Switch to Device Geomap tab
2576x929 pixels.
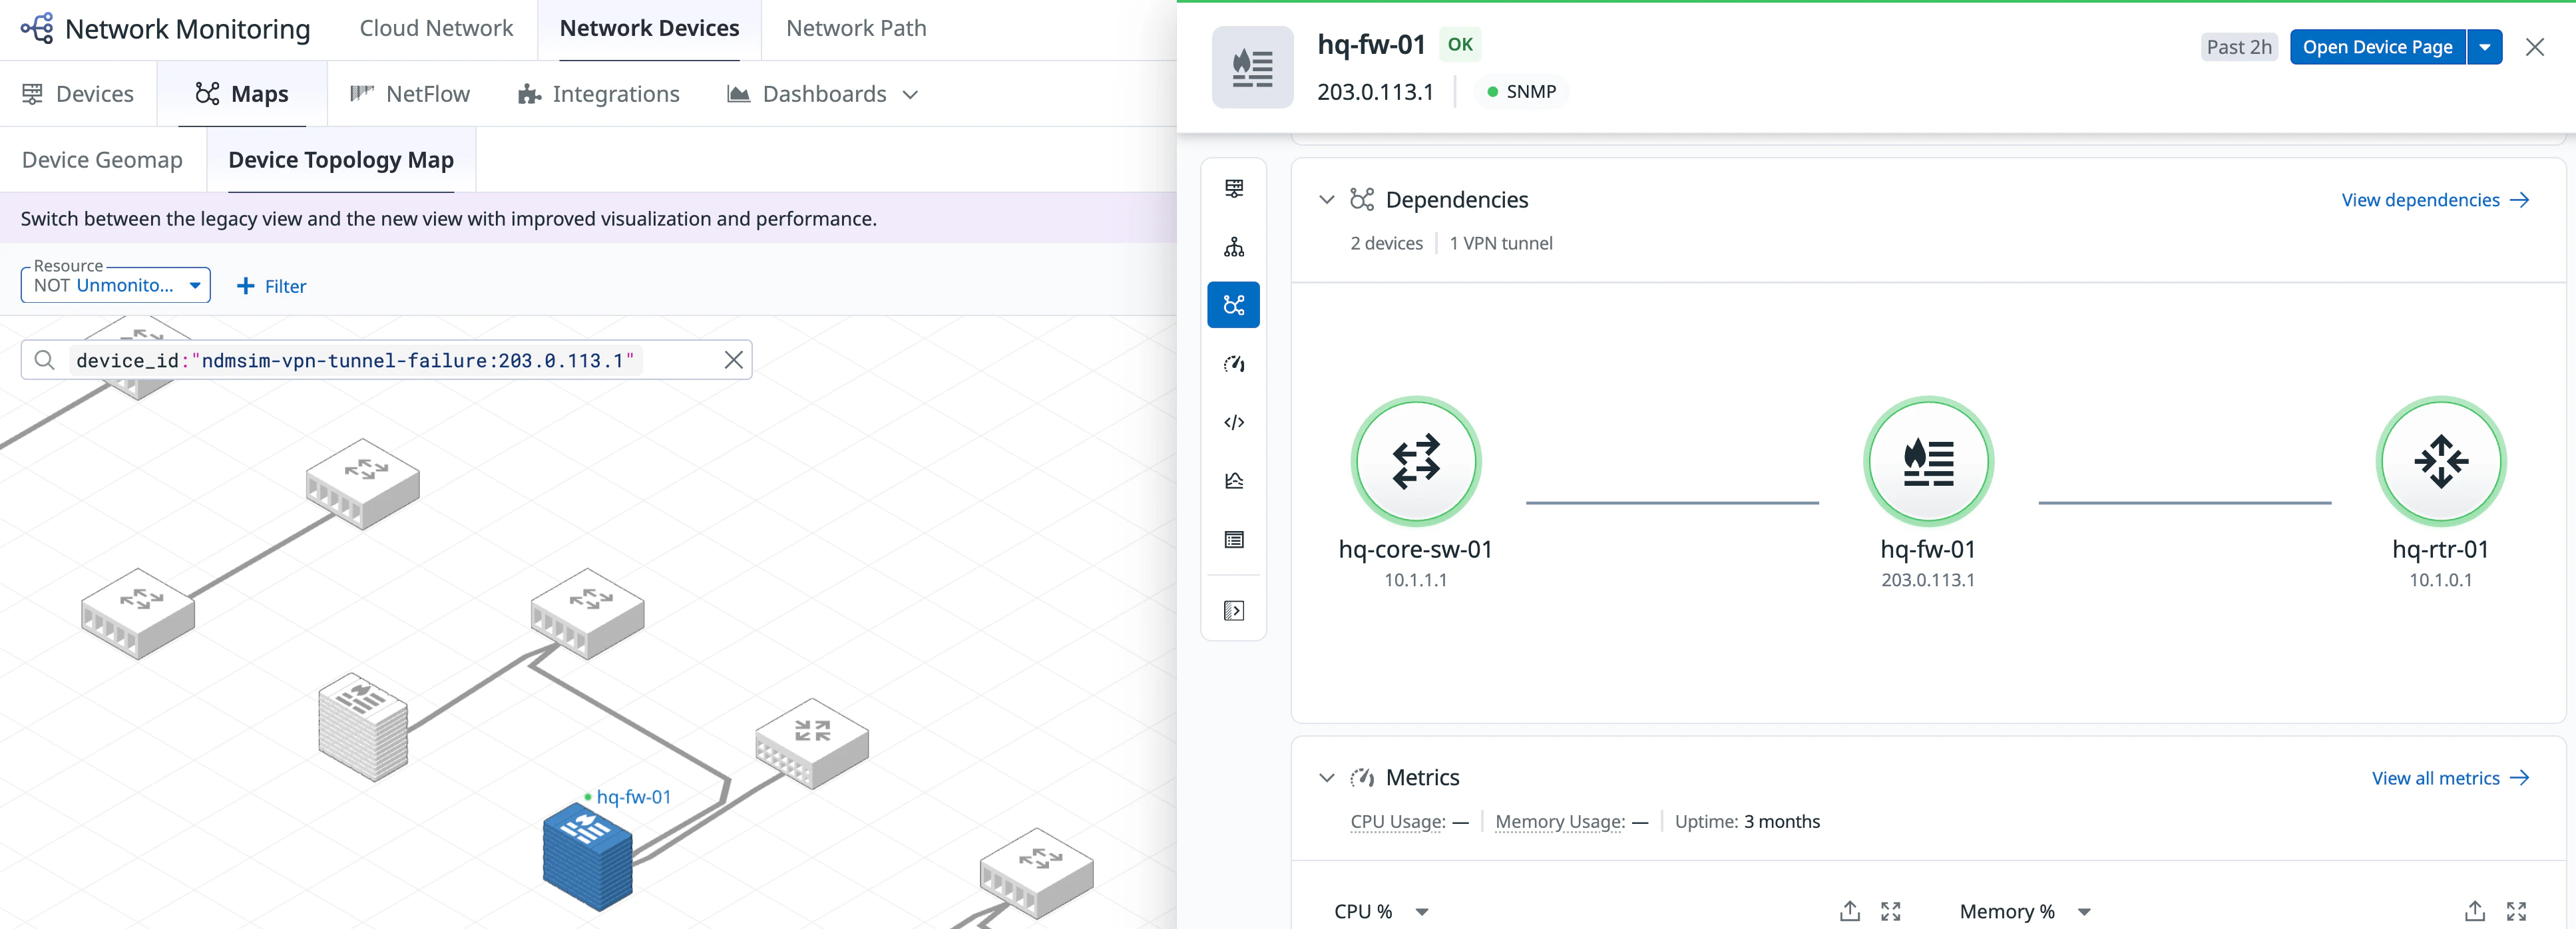(x=102, y=160)
